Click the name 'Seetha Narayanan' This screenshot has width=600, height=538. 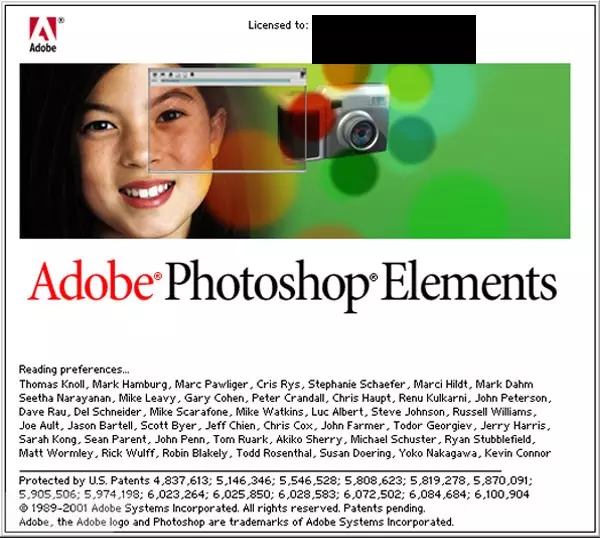[x=65, y=398]
